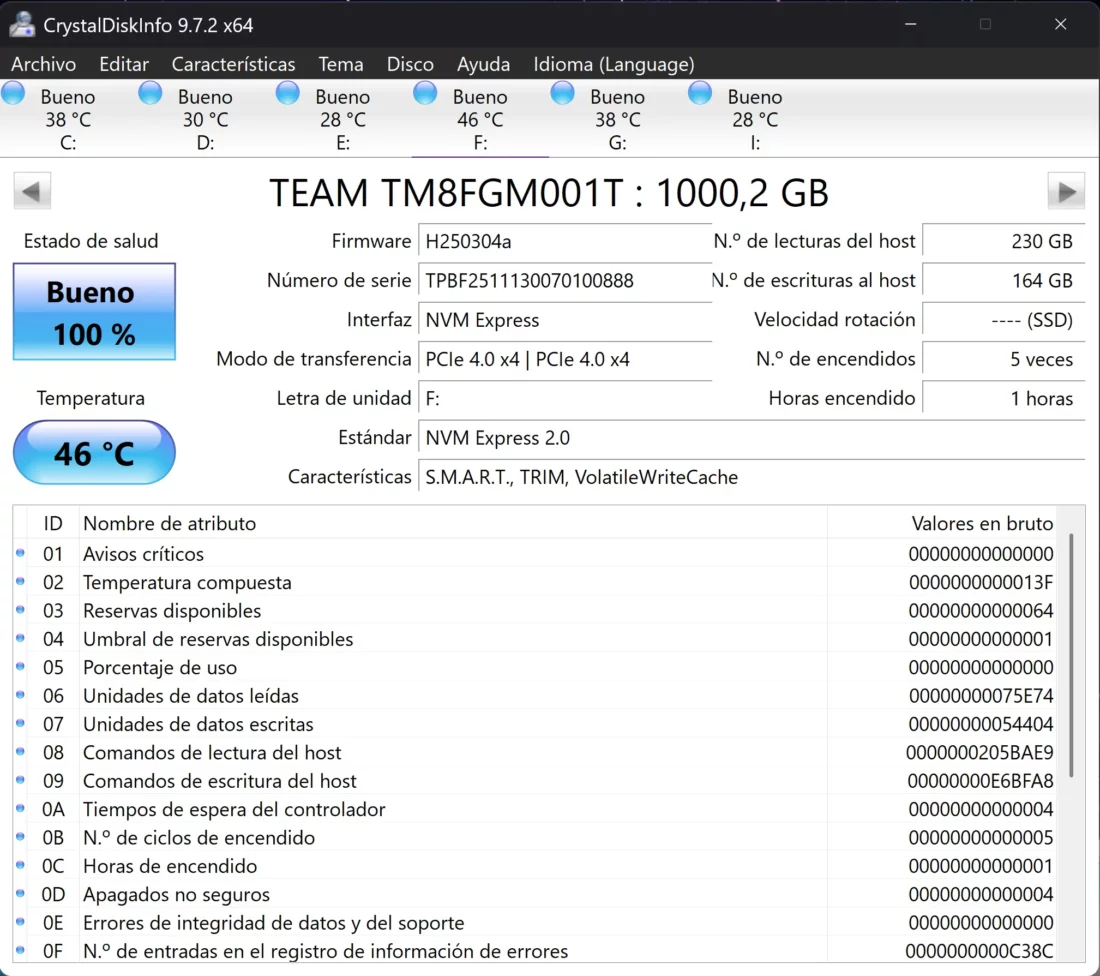Click the Firmware field H250304a

(565, 241)
